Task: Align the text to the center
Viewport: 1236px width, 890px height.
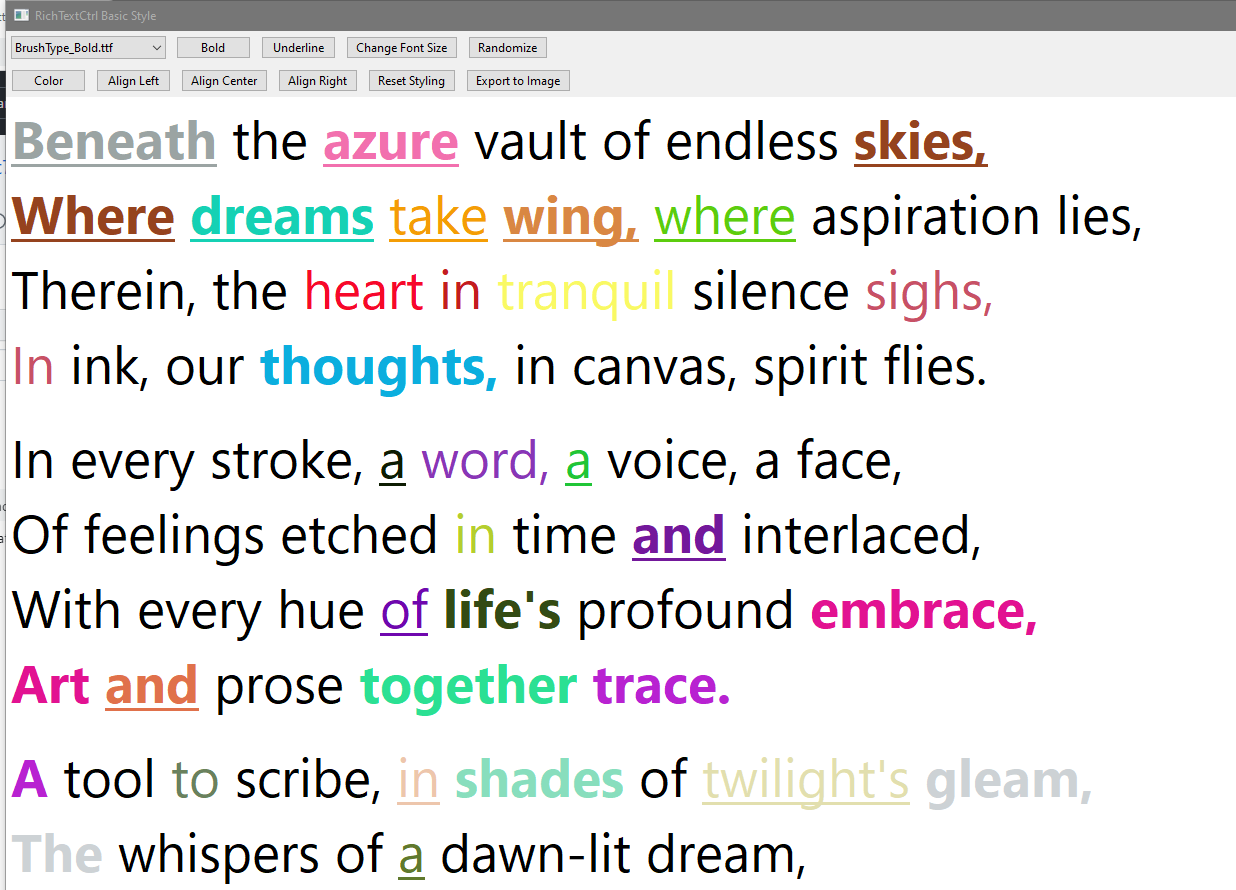Action: tap(223, 80)
